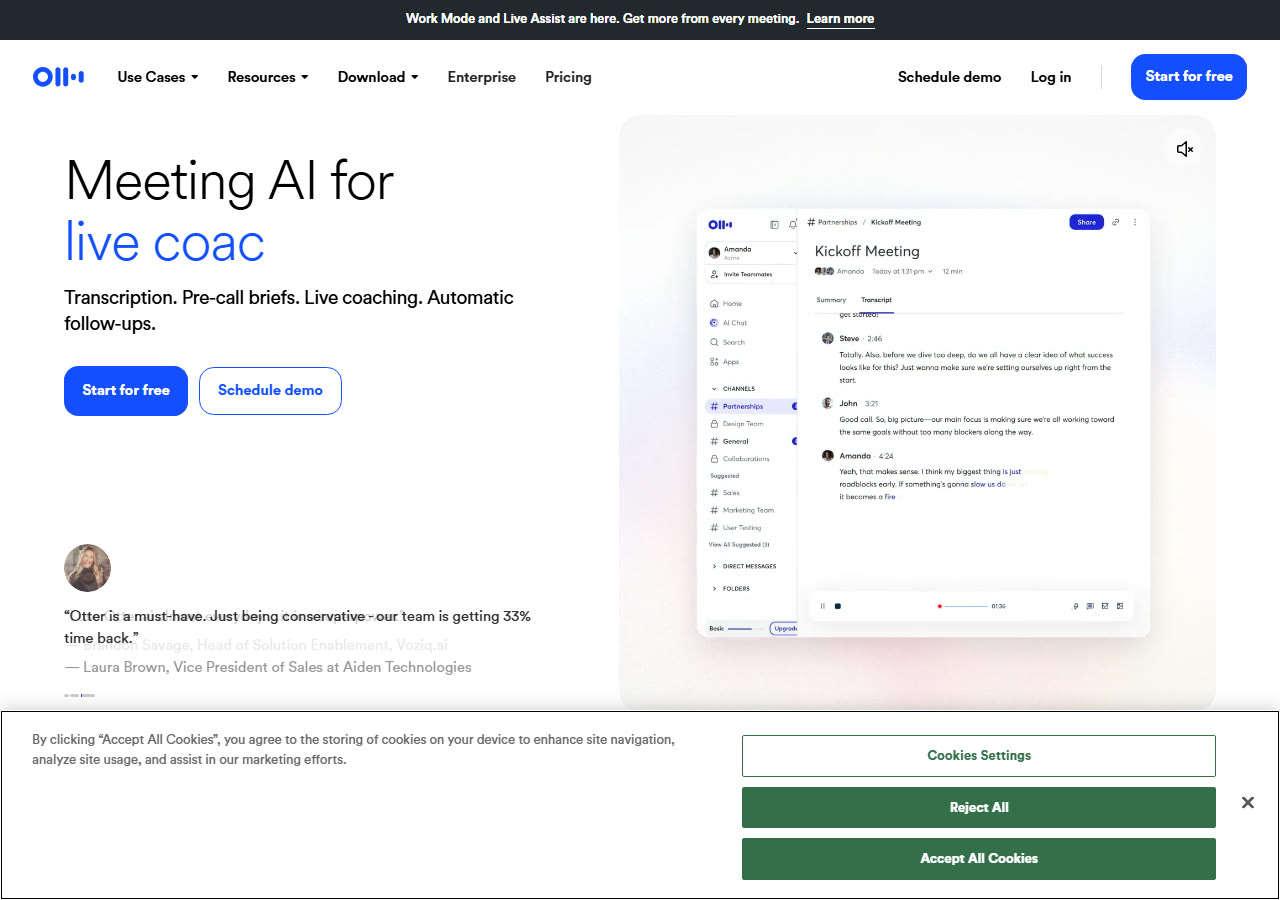Reject All cookies
Viewport: 1280px width, 900px height.
tap(979, 808)
